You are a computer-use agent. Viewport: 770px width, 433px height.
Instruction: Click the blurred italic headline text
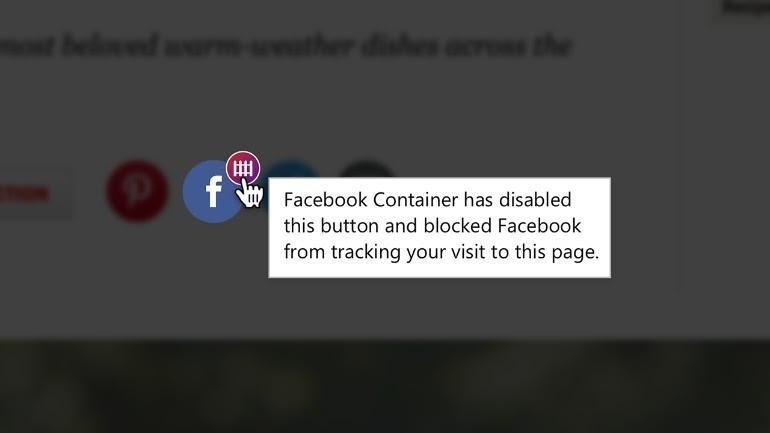pos(286,46)
